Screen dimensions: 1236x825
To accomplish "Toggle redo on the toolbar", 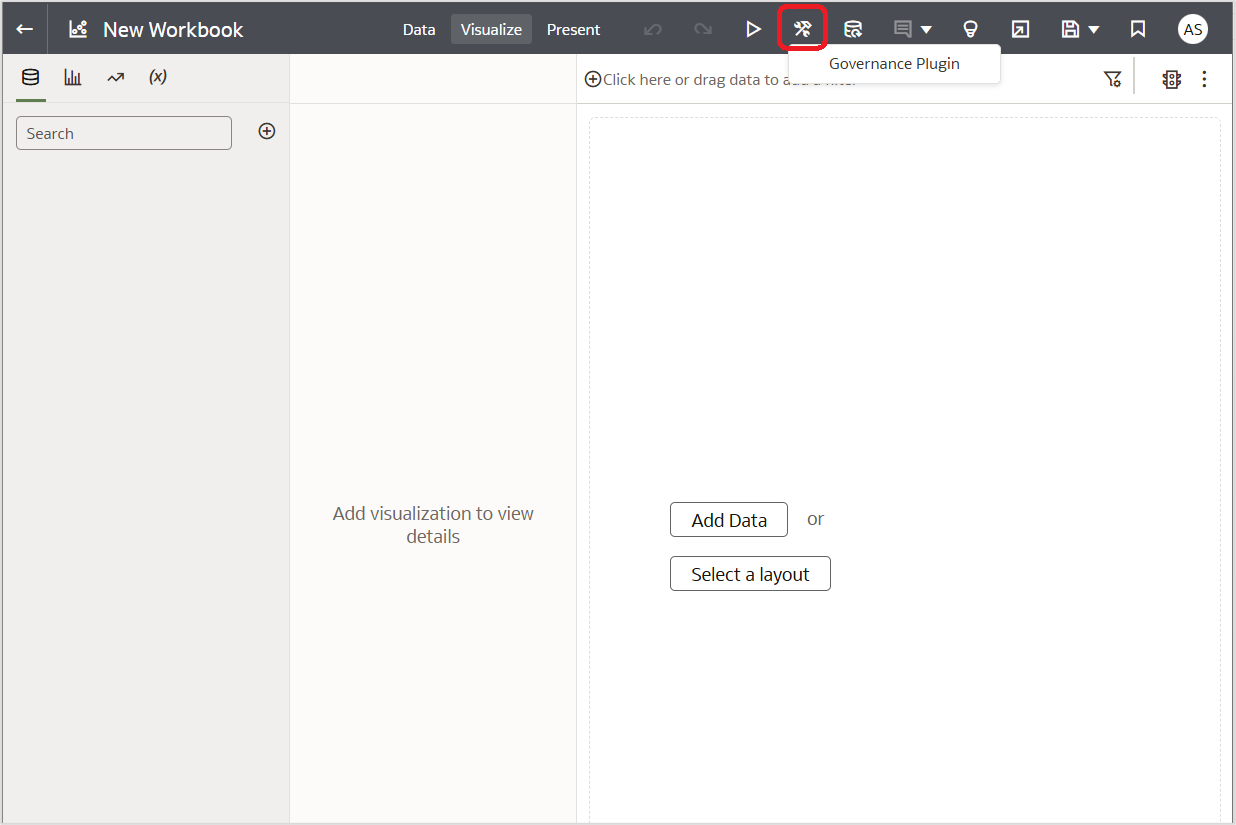I will pyautogui.click(x=703, y=29).
